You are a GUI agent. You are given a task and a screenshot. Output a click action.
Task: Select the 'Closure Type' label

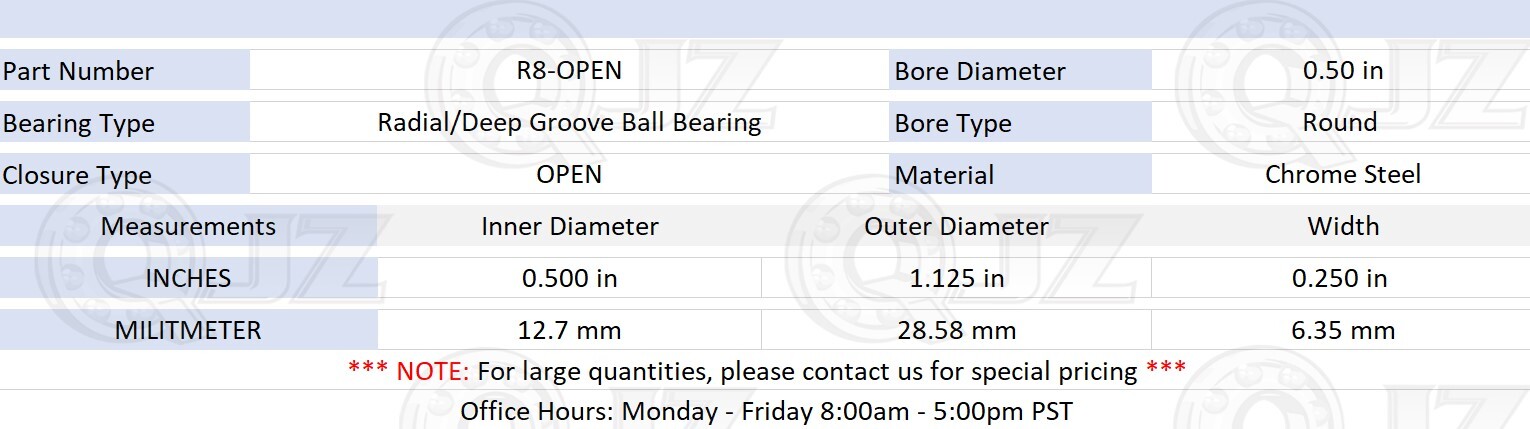(77, 175)
